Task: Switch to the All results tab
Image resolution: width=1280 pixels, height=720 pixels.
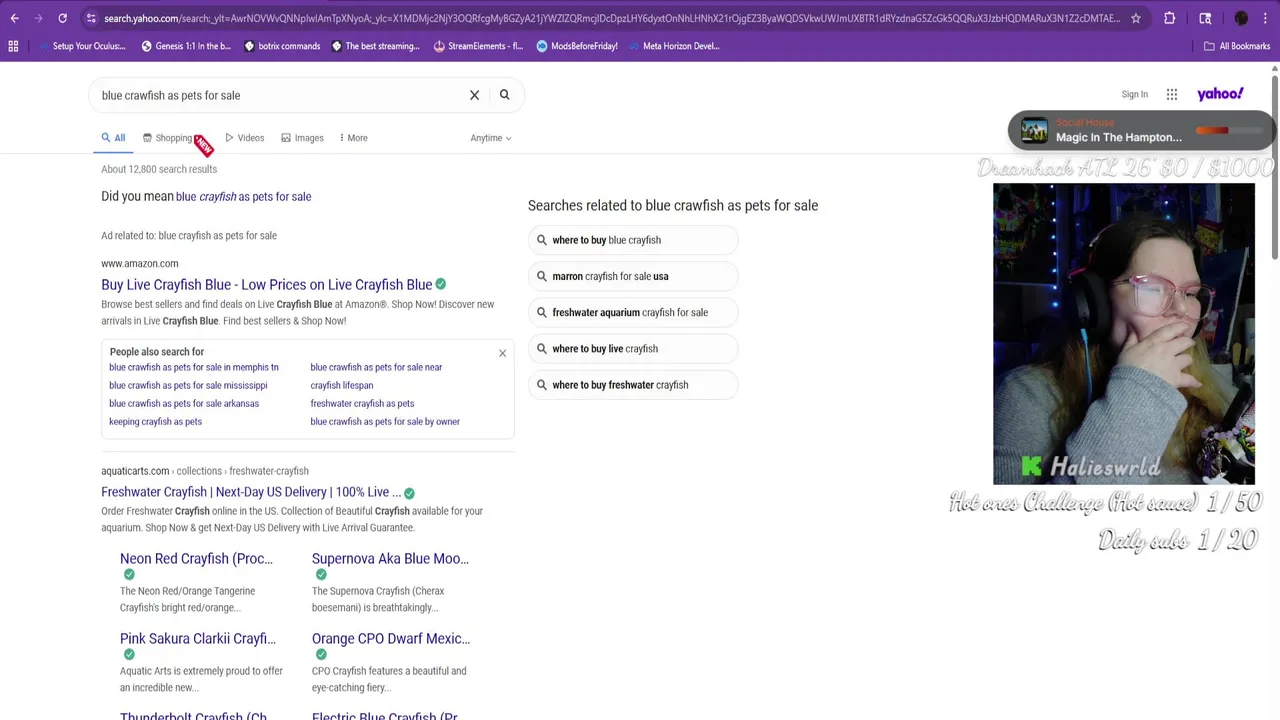Action: click(113, 138)
